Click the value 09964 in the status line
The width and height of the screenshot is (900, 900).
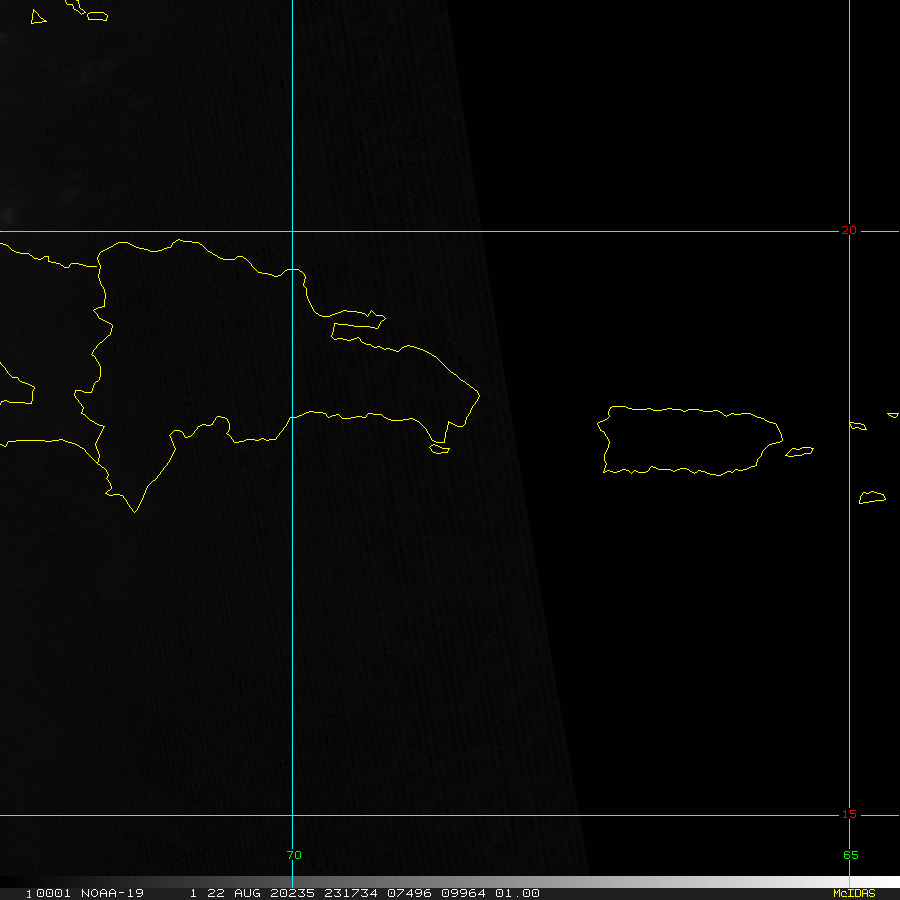463,893
